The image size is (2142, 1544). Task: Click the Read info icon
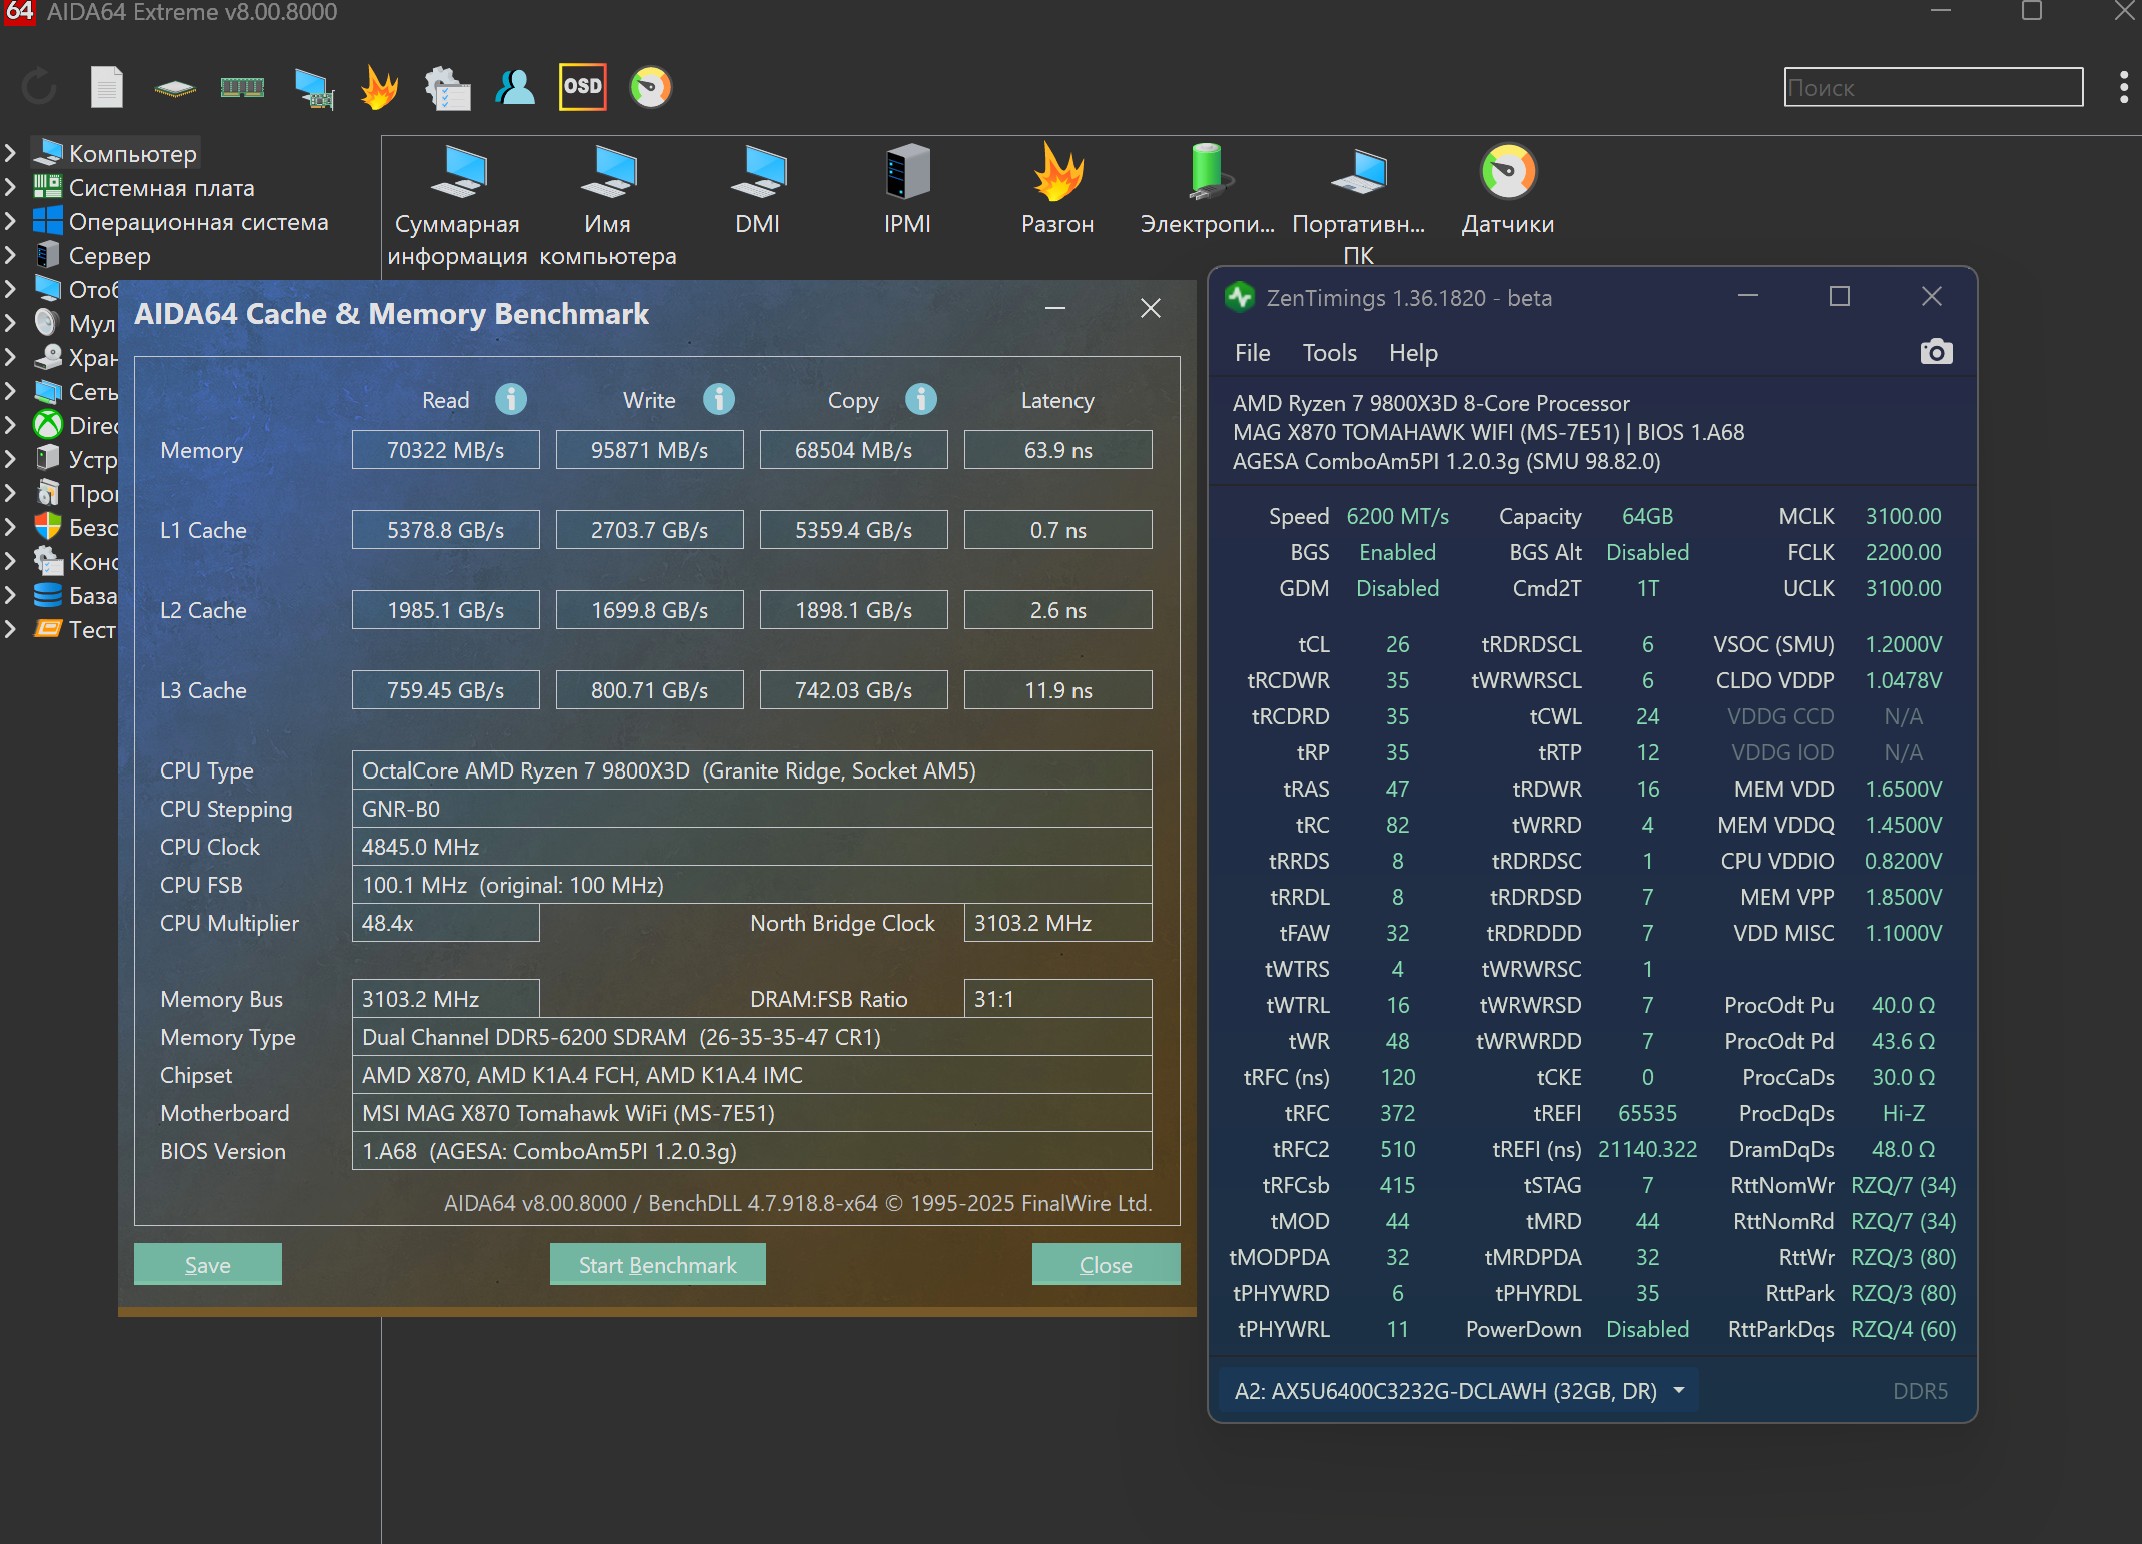pyautogui.click(x=511, y=399)
